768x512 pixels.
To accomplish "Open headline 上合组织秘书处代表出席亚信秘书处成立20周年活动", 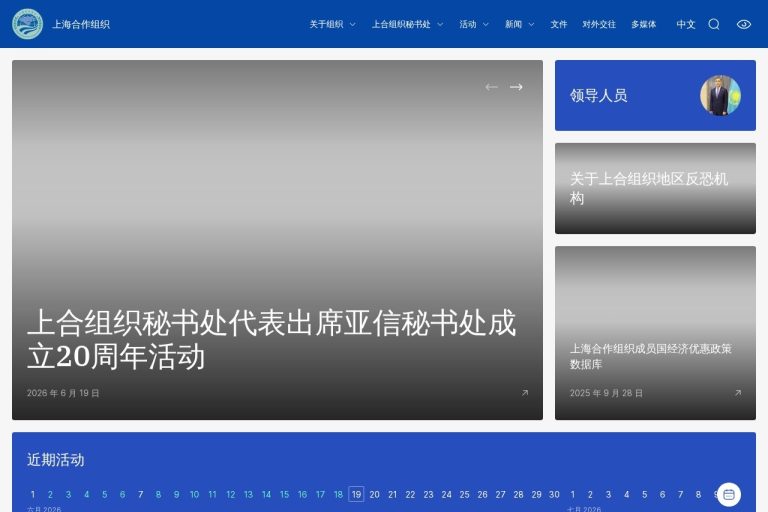I will click(272, 339).
